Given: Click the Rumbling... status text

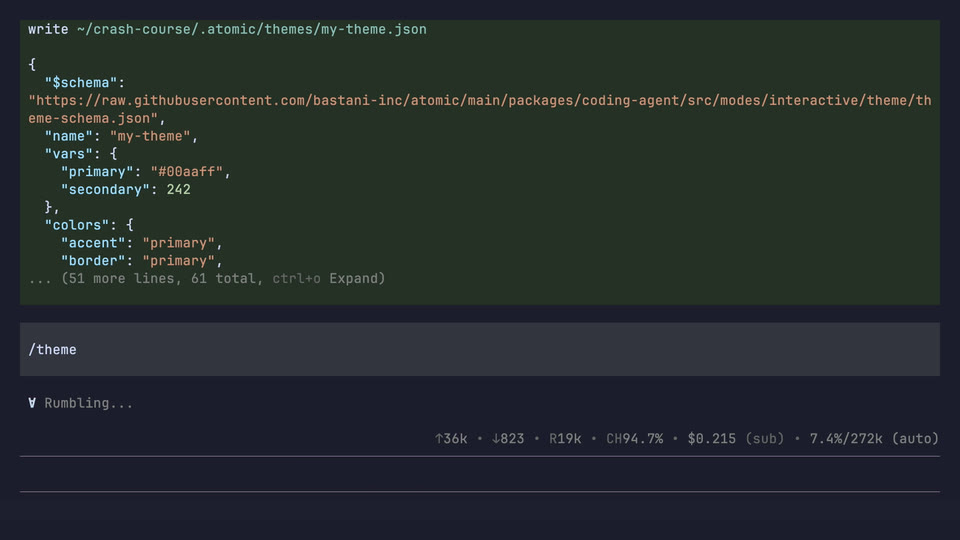Looking at the screenshot, I should [88, 403].
